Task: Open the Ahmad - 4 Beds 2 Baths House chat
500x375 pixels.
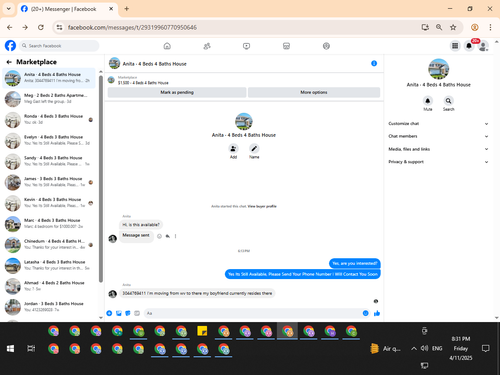Action: (x=49, y=286)
